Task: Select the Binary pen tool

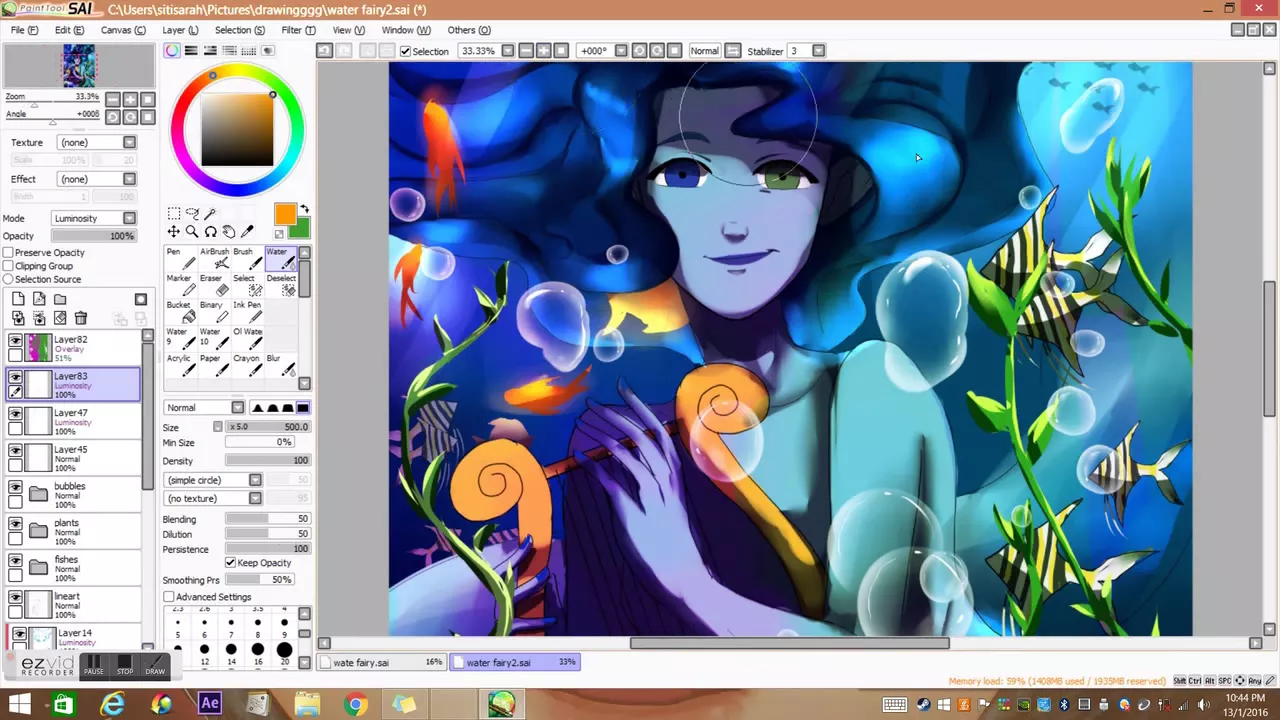Action: pyautogui.click(x=214, y=312)
